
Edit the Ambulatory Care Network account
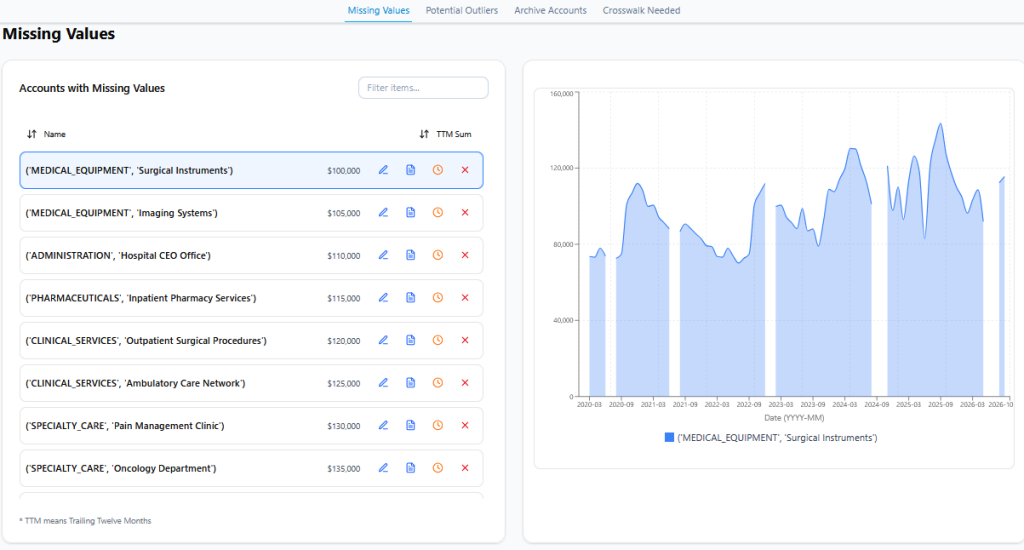coord(383,383)
